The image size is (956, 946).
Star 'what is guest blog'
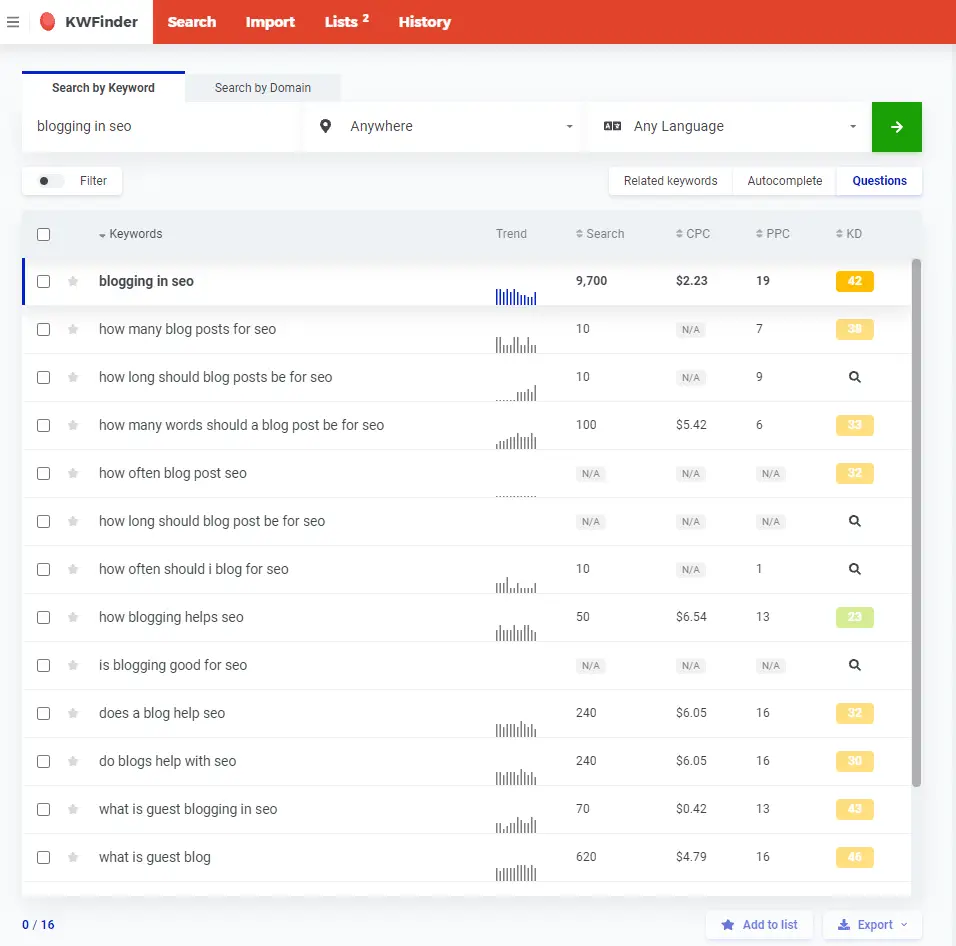[x=73, y=858]
